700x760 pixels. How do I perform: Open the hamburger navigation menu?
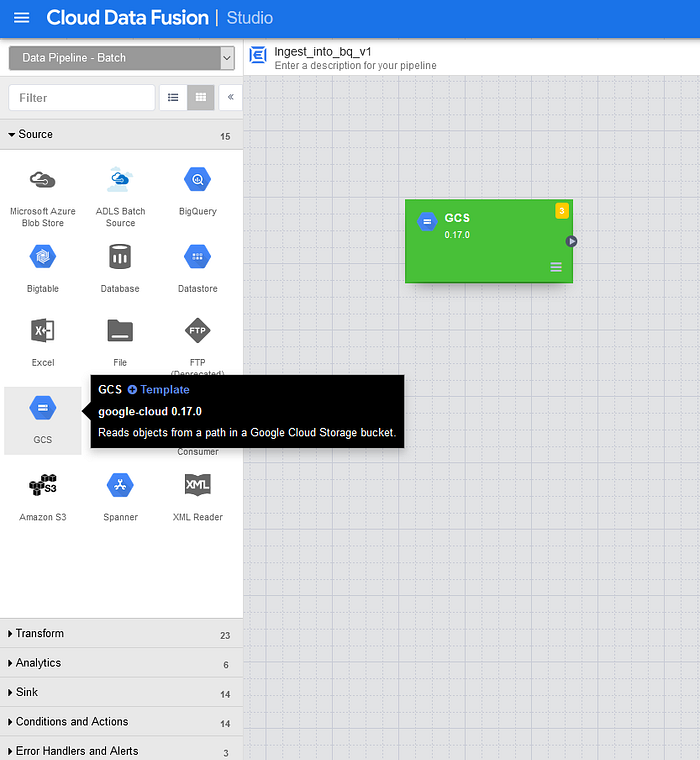click(x=21, y=18)
